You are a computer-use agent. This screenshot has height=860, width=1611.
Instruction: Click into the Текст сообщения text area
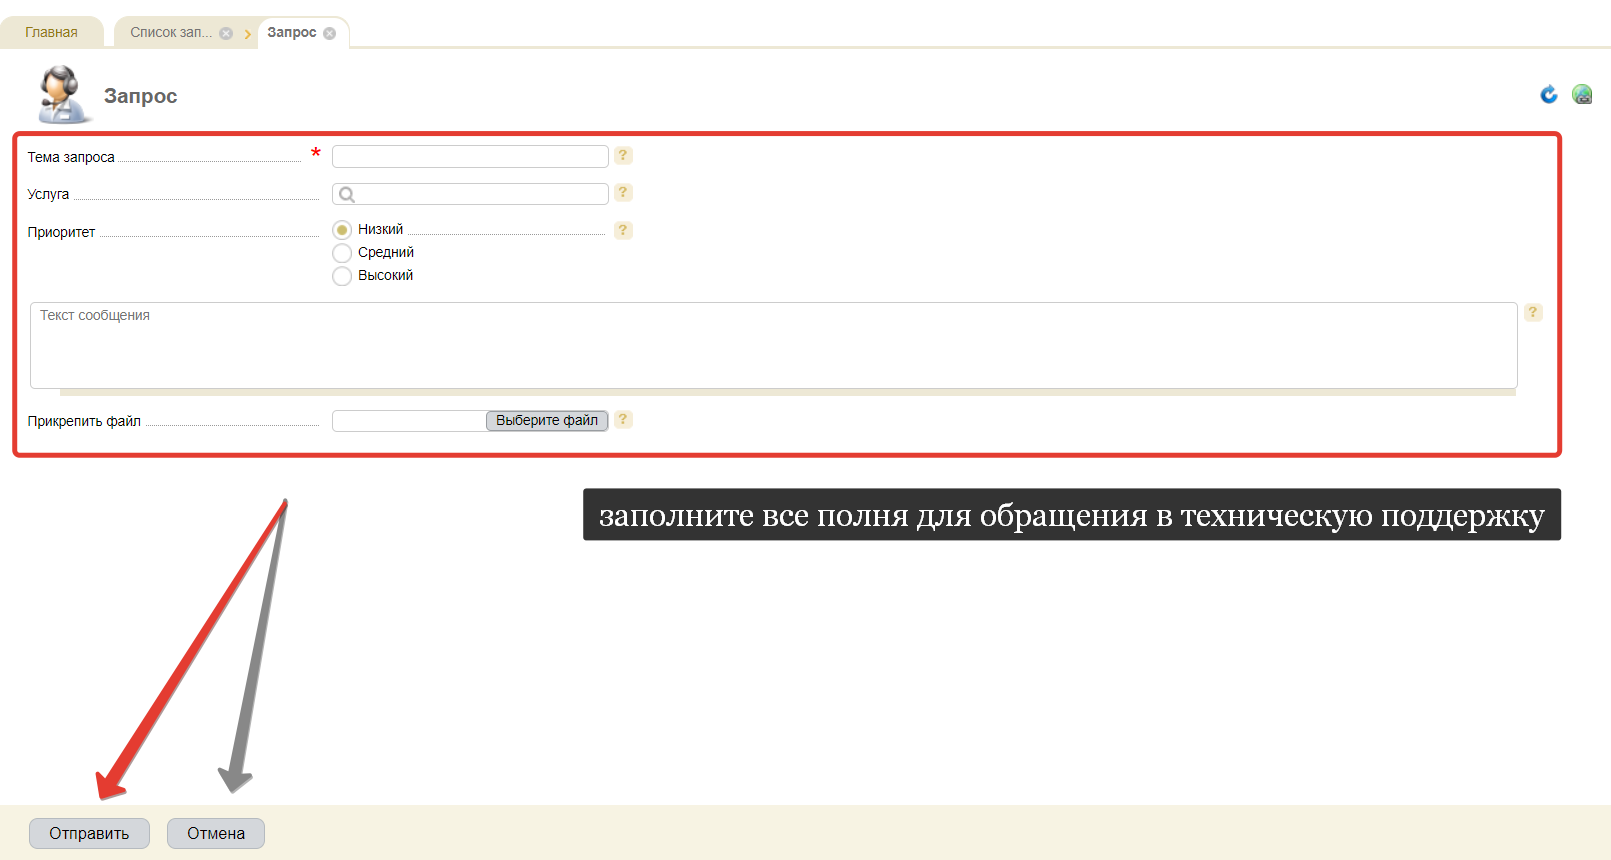click(774, 345)
